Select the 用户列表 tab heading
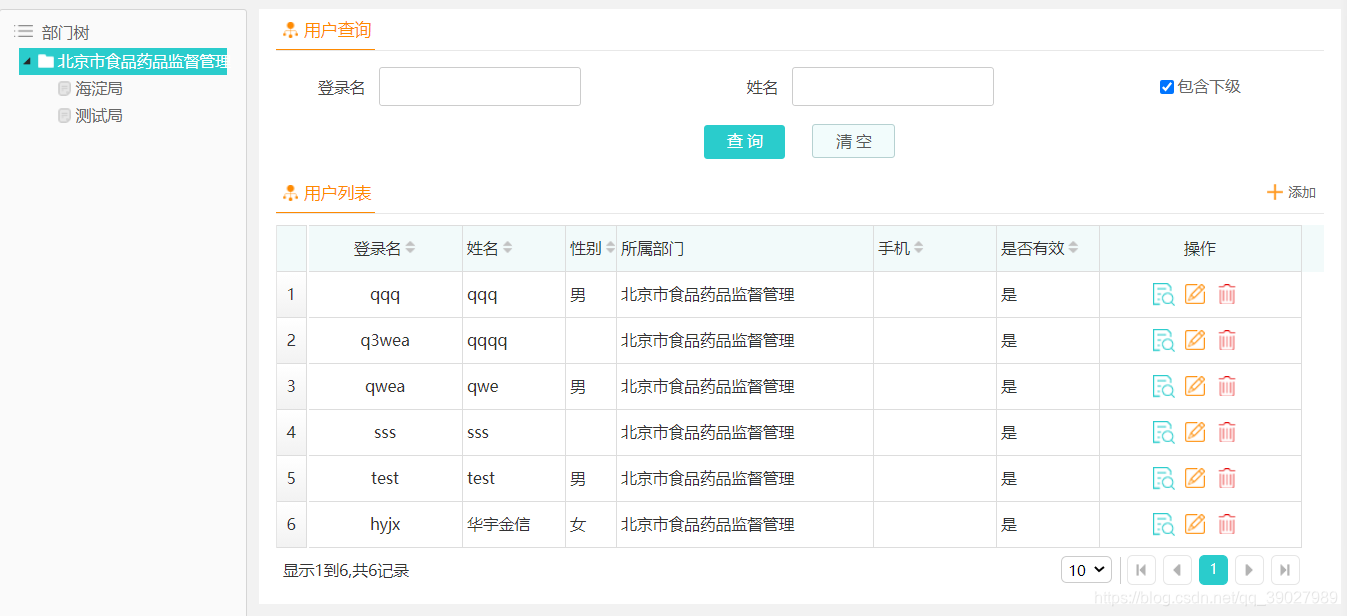Viewport: 1347px width, 616px height. tap(337, 193)
